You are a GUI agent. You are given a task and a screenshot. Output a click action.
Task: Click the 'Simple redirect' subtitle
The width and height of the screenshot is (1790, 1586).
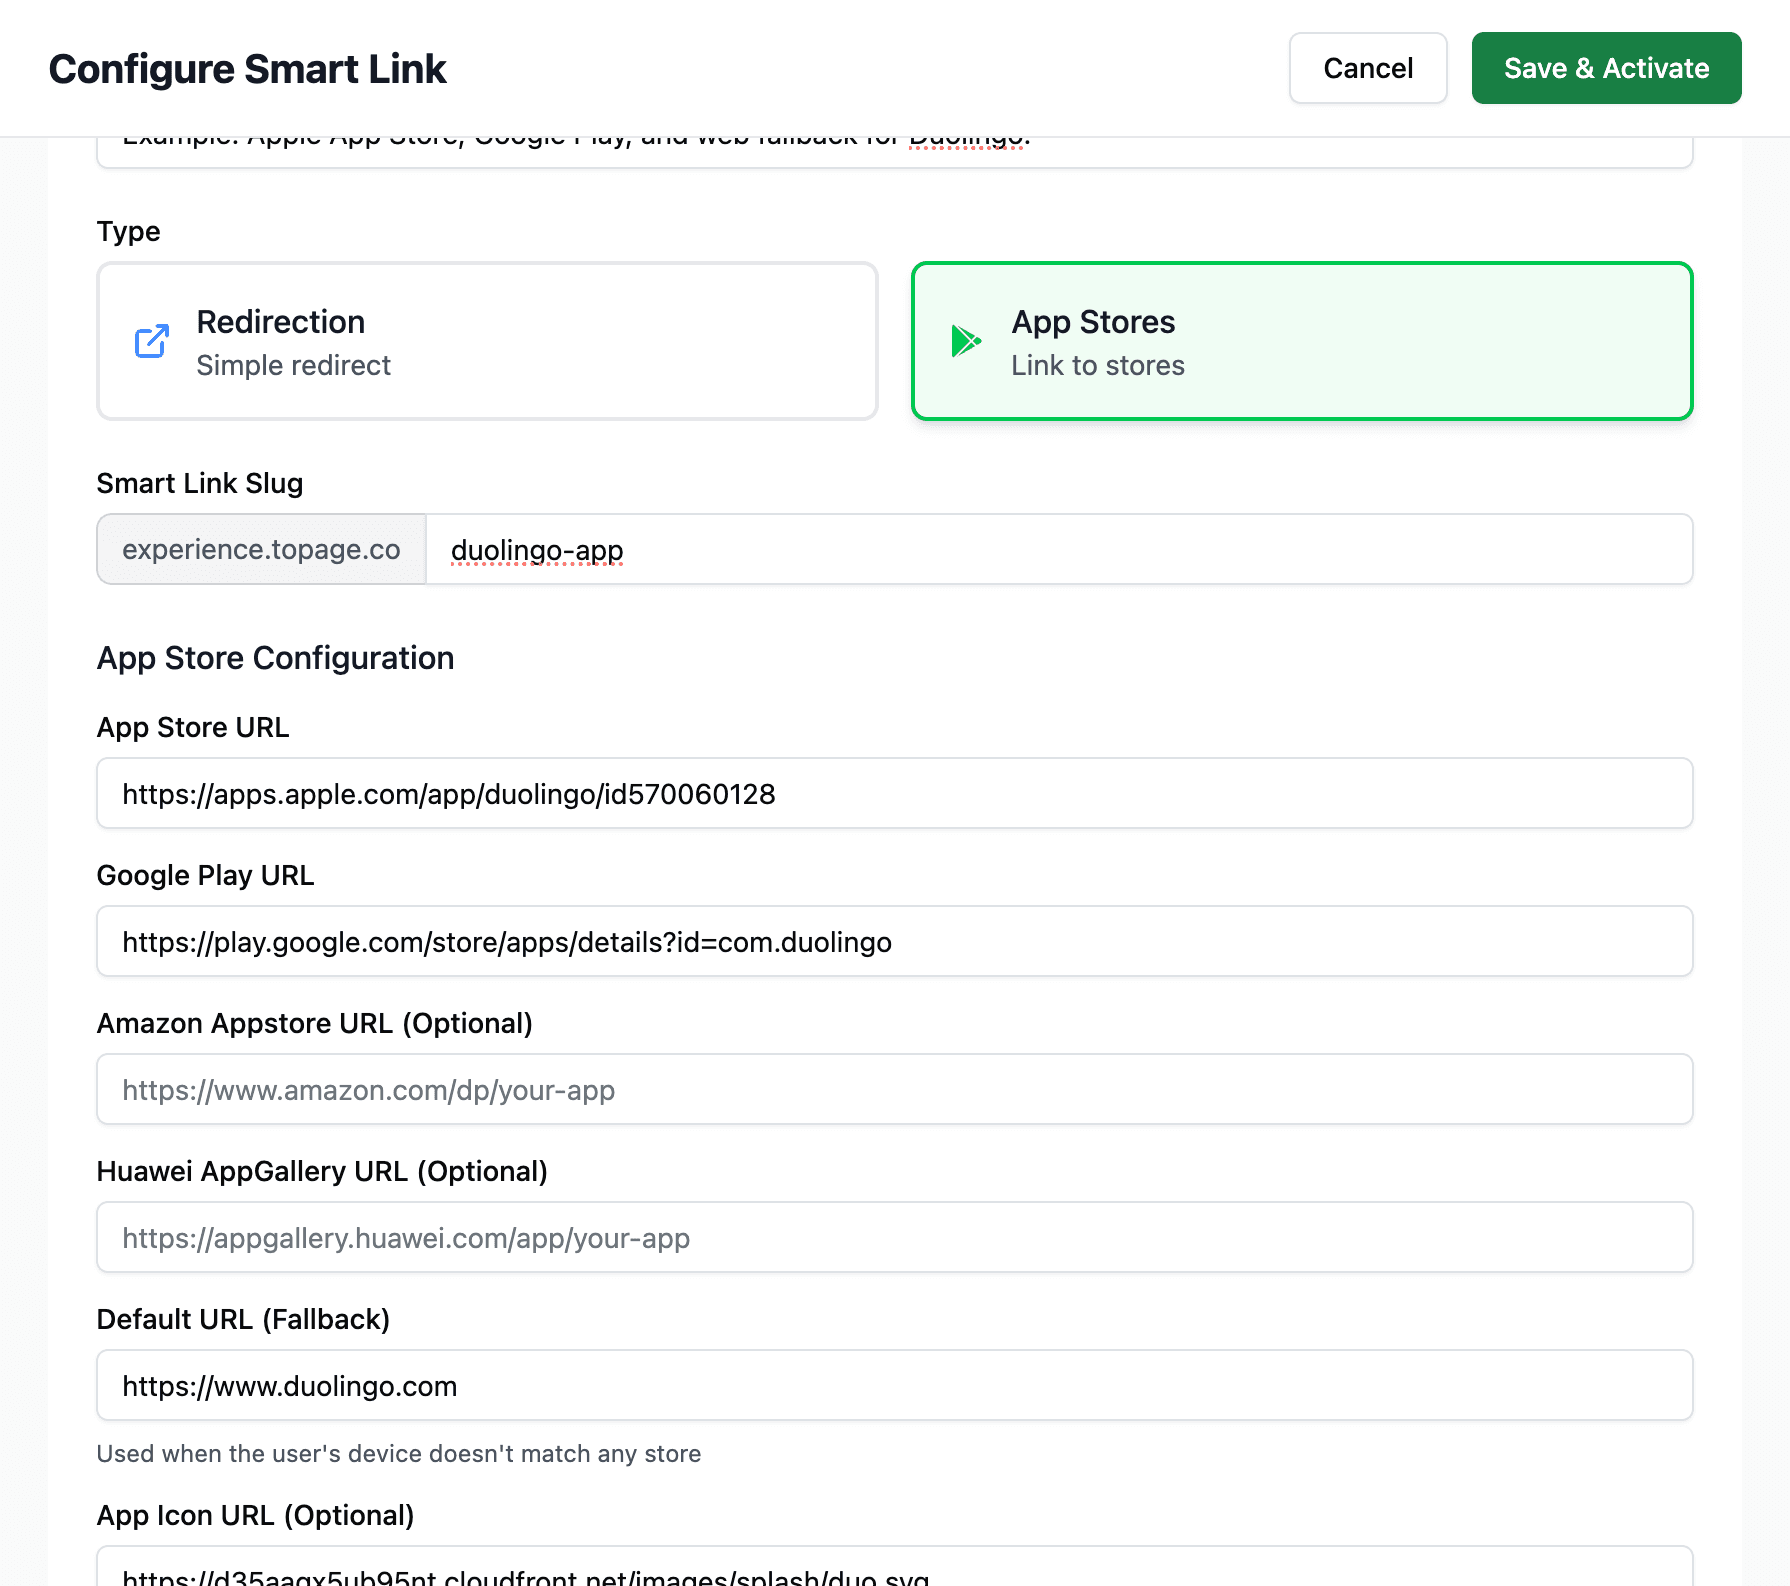[x=293, y=365]
